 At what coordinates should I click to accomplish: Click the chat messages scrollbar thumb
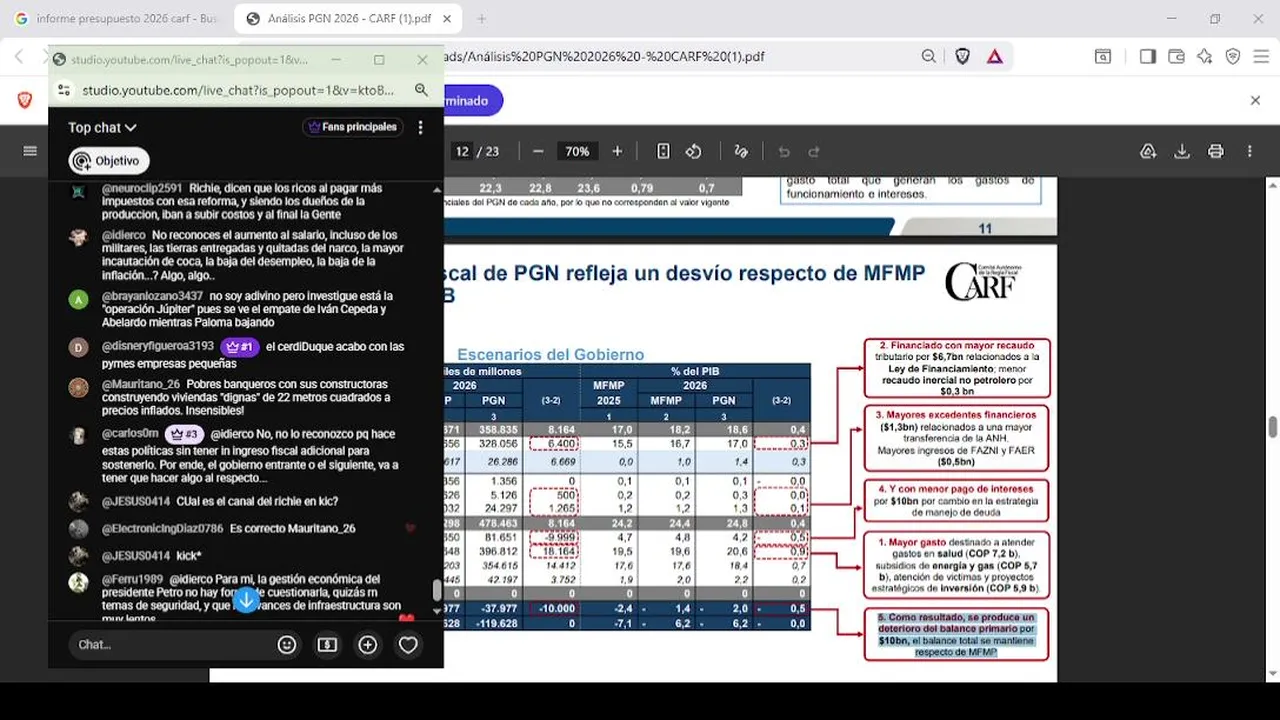coord(436,590)
